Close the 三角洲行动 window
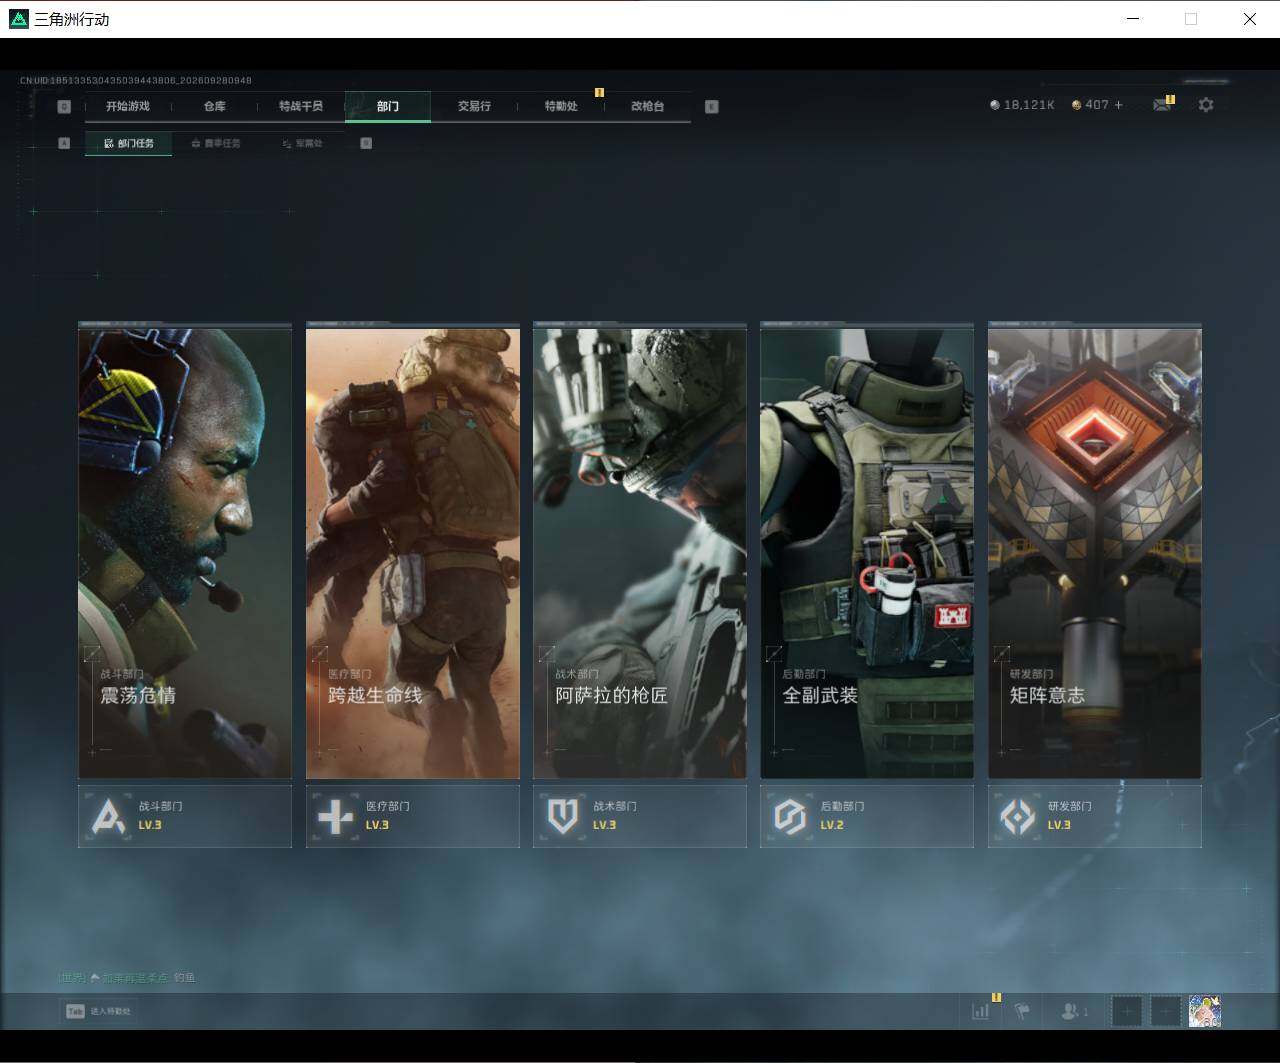Image resolution: width=1280 pixels, height=1063 pixels. click(x=1250, y=19)
